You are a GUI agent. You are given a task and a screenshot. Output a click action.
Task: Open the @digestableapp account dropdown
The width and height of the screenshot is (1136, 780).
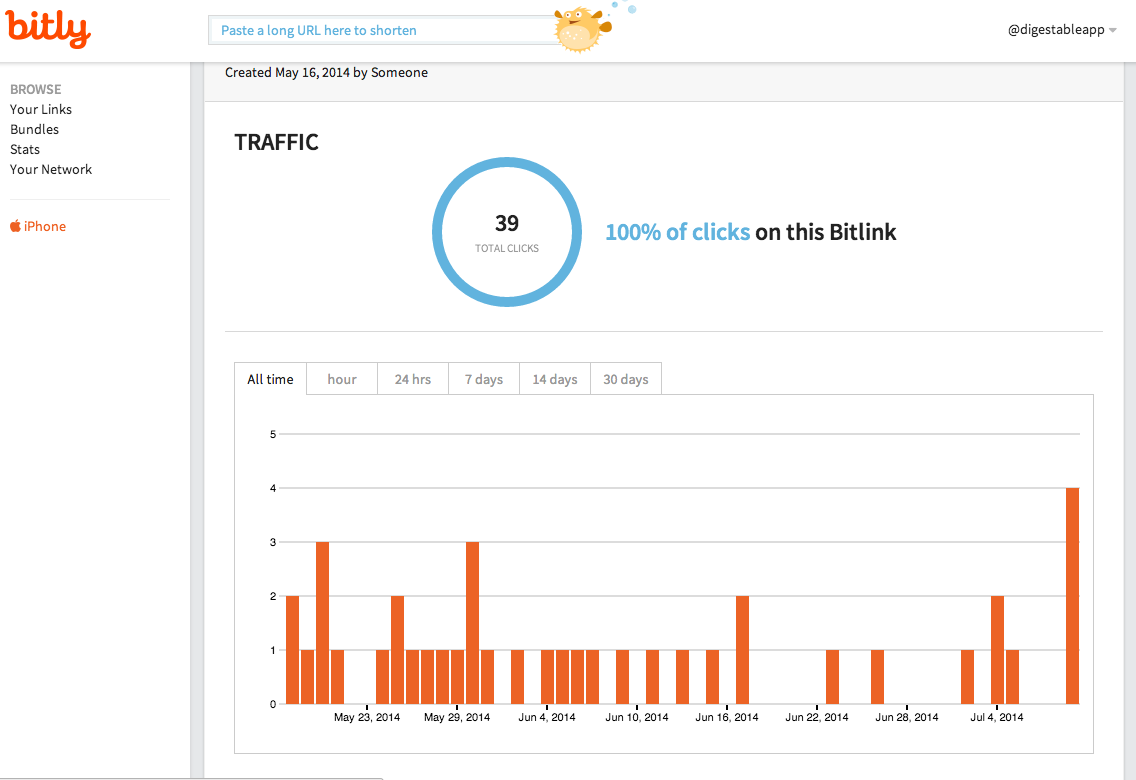[1062, 30]
